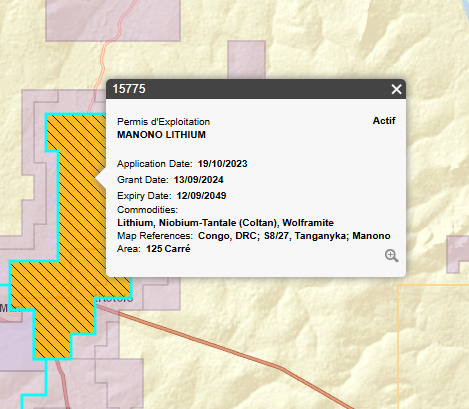Click the 'Commodities:' label
Screen dimensions: 469x409
pos(147,210)
